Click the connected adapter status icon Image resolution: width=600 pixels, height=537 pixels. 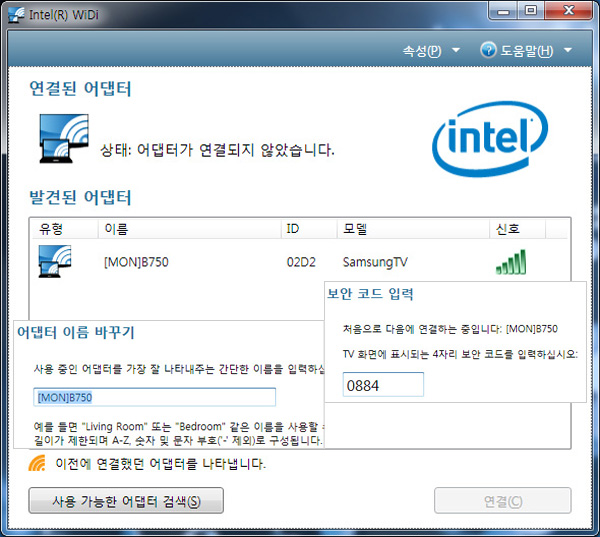click(64, 139)
